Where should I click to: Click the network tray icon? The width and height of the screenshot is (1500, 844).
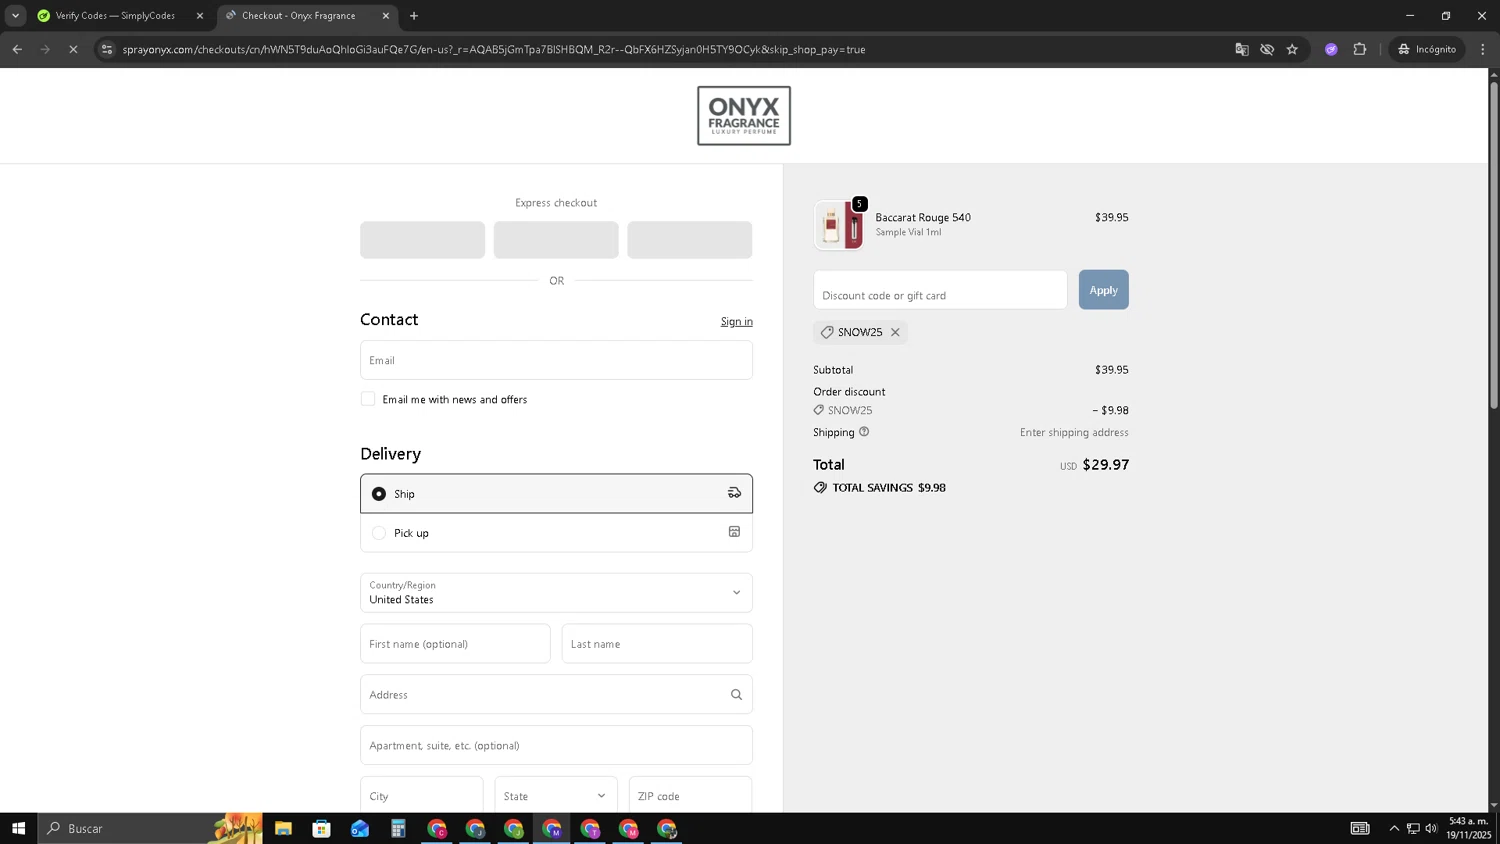pos(1413,828)
